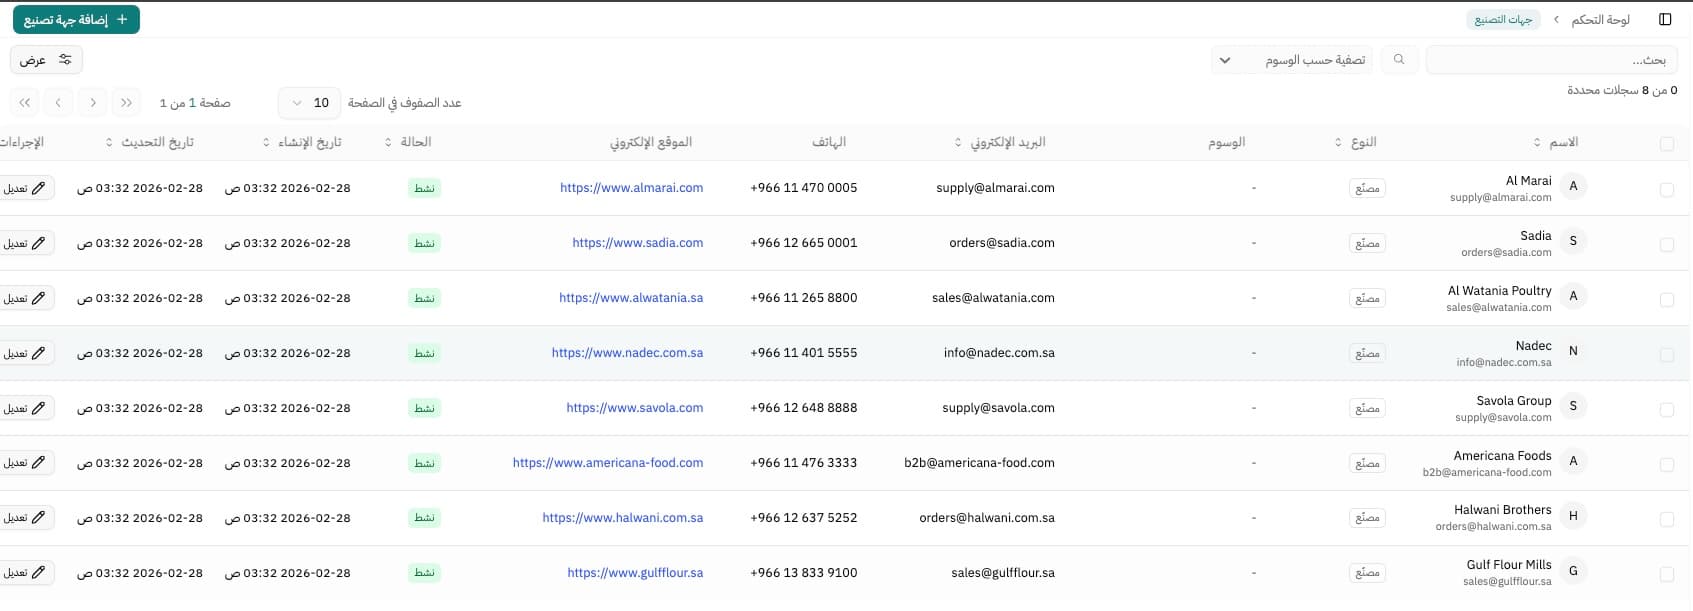Click تعديل pencil for Gulf Flour Mills row
The image size is (1693, 611).
(25, 573)
